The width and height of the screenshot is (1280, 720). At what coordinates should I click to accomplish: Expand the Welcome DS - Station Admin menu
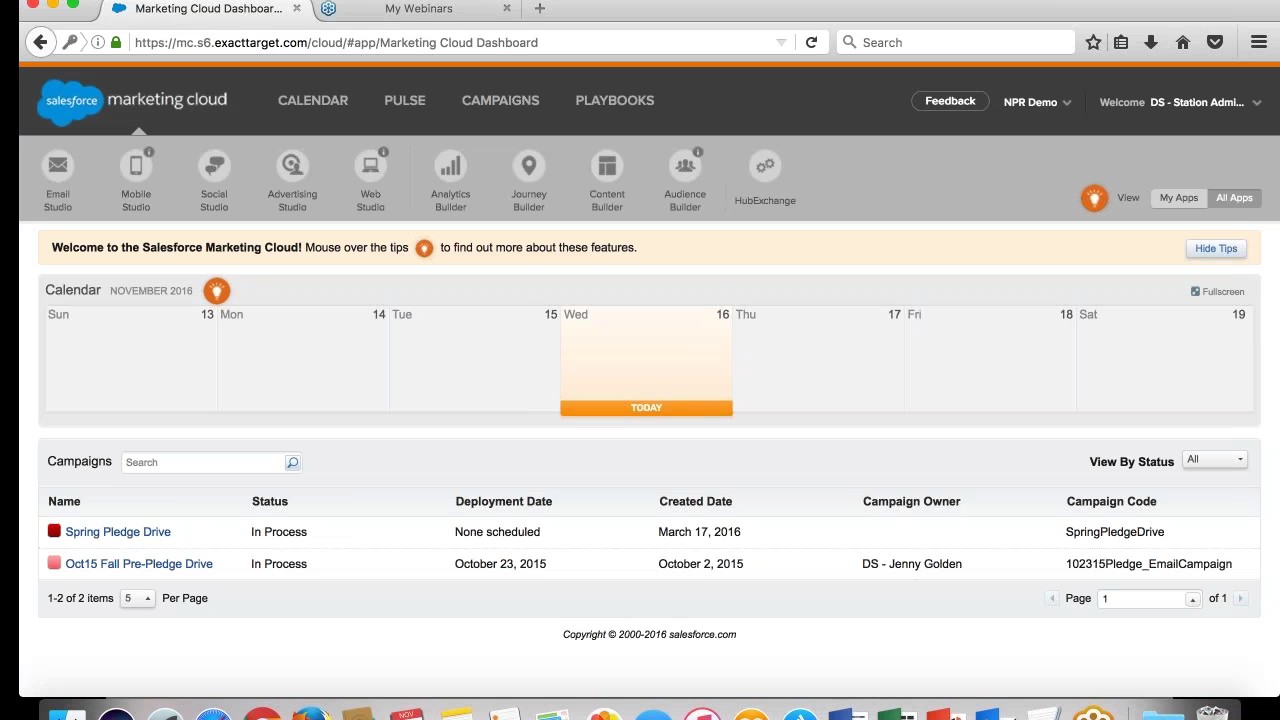tap(1180, 102)
